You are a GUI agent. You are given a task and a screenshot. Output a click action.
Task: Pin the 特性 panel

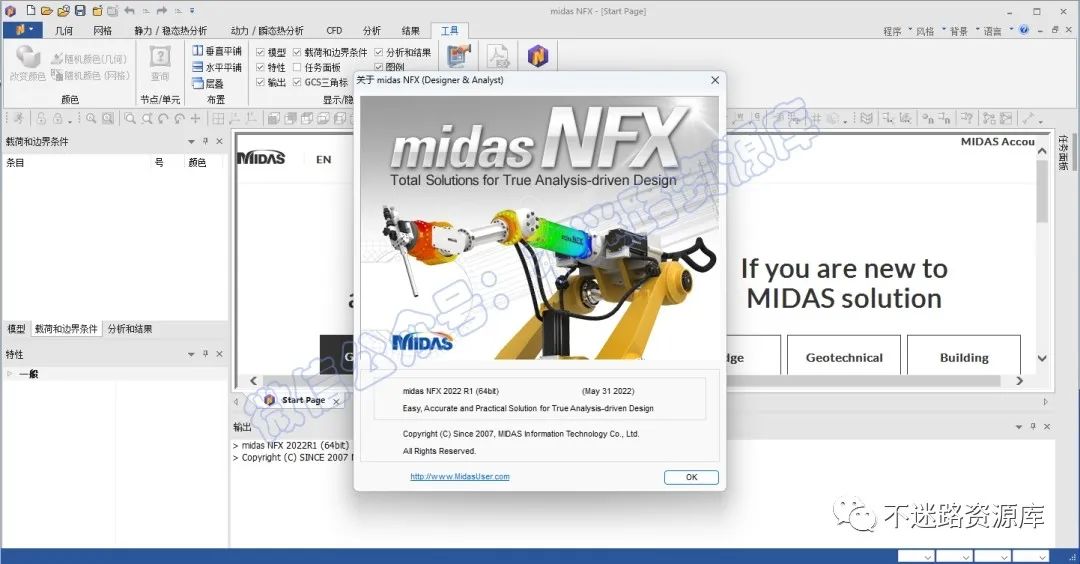tap(205, 354)
